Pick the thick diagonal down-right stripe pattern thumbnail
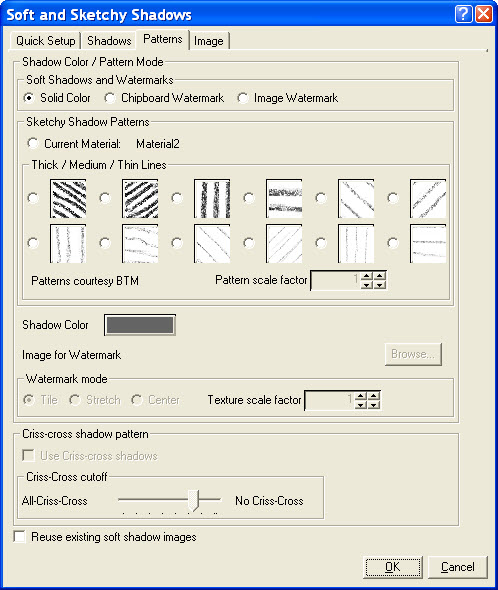 tap(68, 199)
